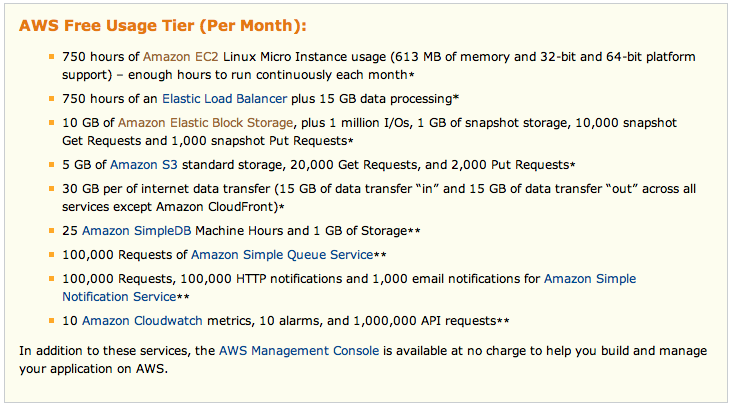Click the orange bullet beside the EC2 item
The image size is (732, 407).
tap(51, 57)
